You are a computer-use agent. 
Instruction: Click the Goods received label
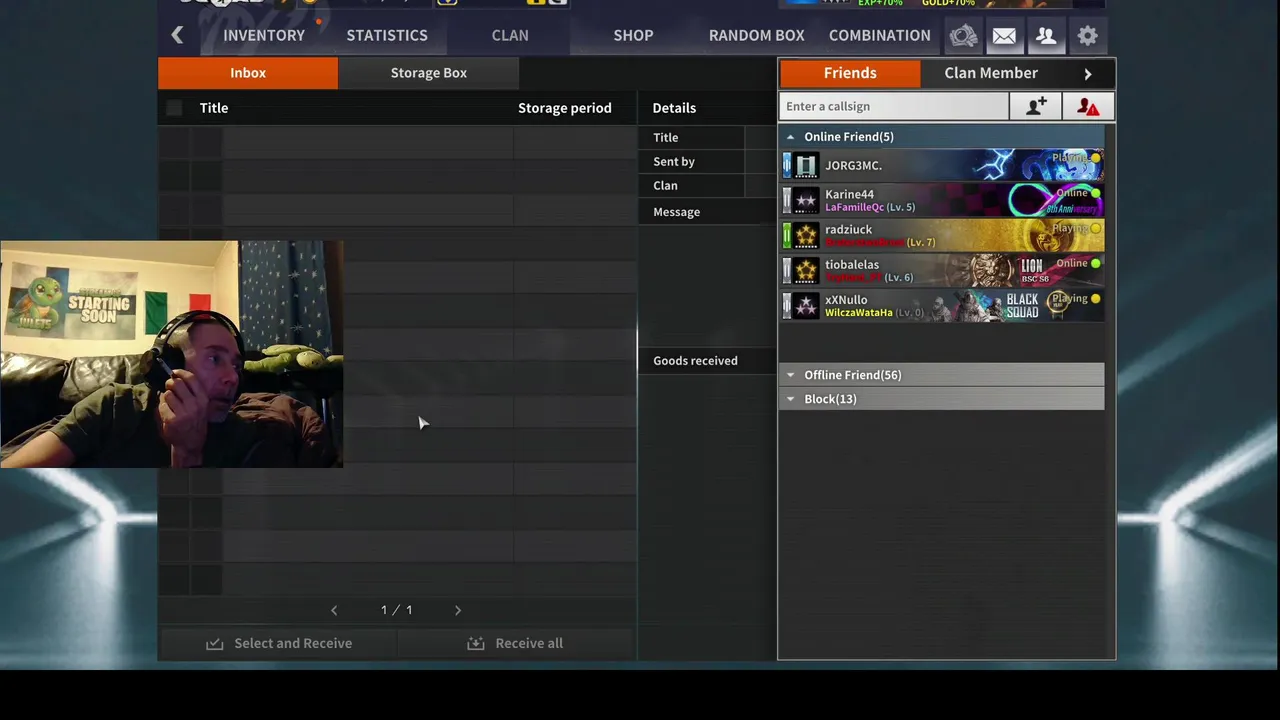tap(695, 361)
